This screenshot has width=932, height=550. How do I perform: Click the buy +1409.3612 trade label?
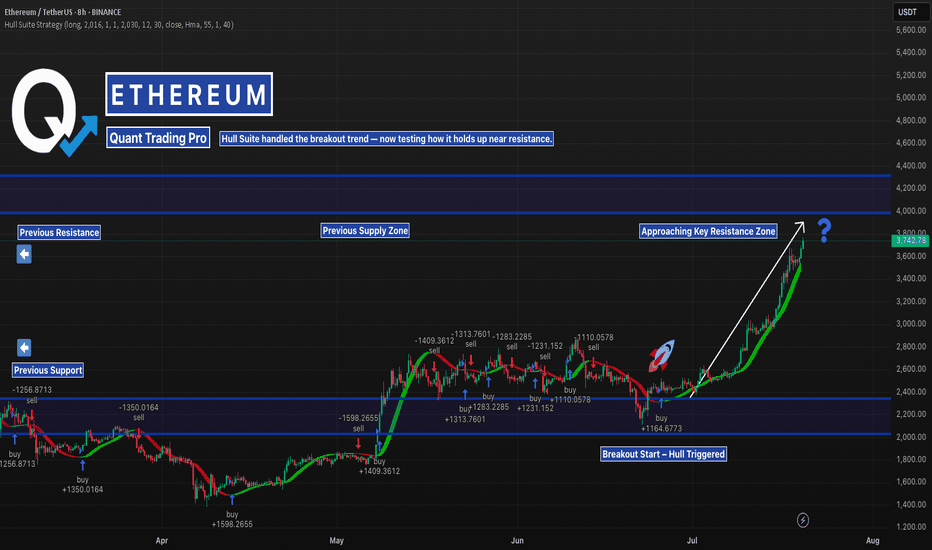[379, 466]
